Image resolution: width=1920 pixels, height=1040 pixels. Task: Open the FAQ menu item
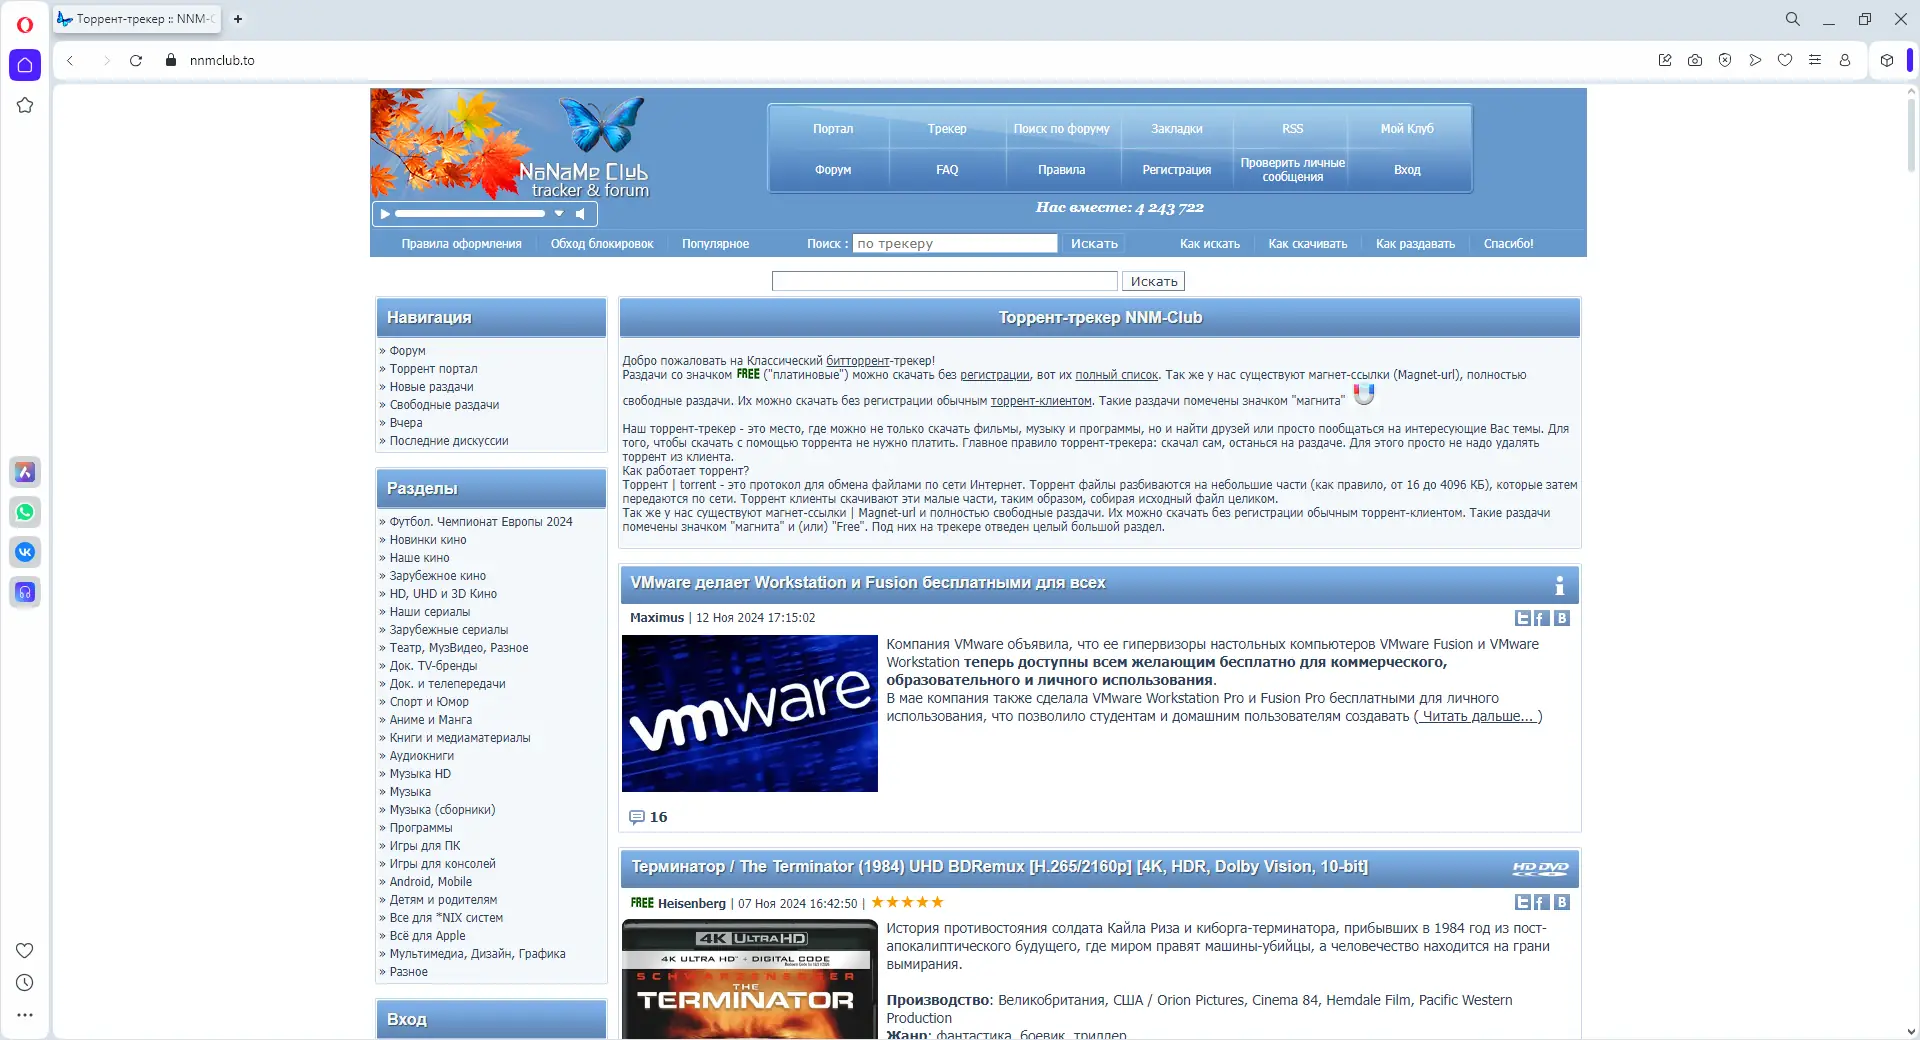coord(947,170)
